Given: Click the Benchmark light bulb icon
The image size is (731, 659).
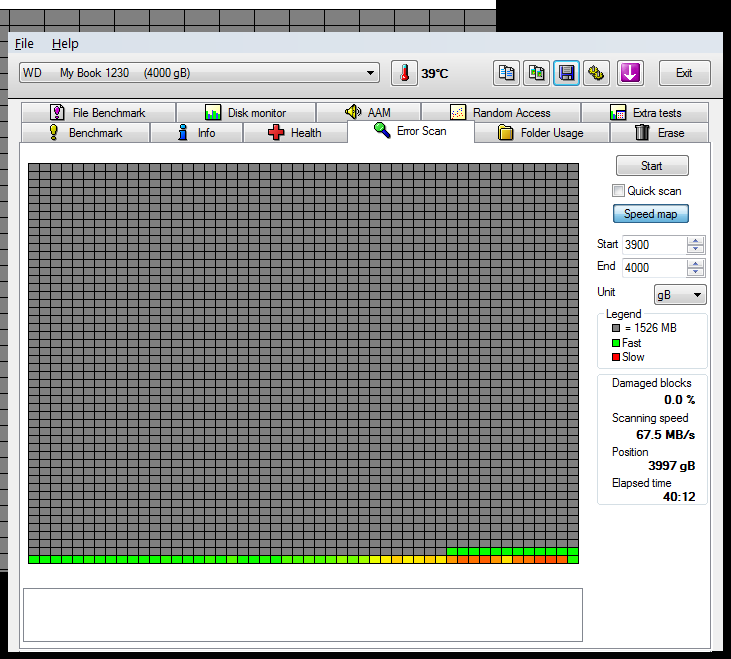Looking at the screenshot, I should coord(54,132).
